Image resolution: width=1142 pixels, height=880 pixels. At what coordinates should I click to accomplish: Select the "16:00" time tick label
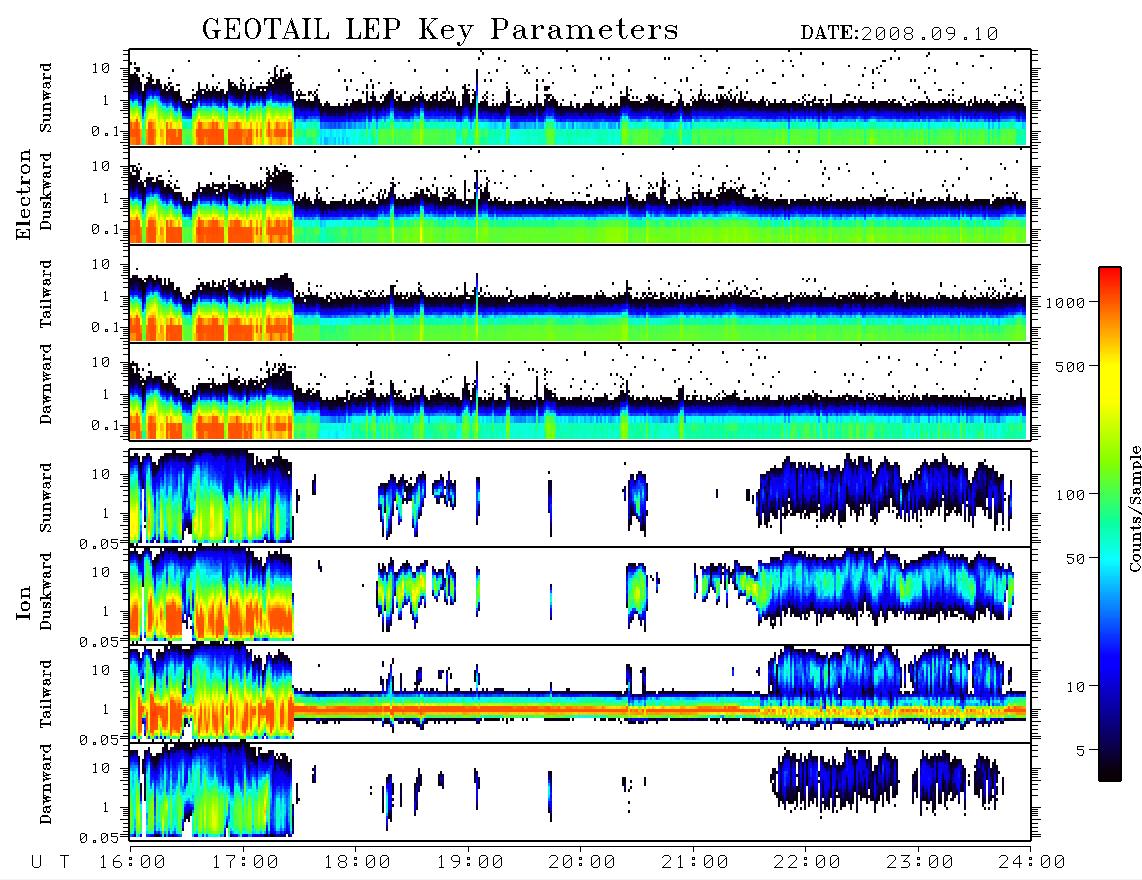pyautogui.click(x=132, y=863)
